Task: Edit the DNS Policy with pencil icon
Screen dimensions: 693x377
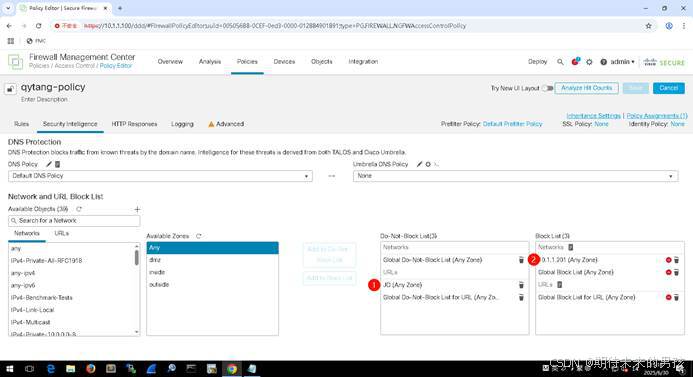Action: [x=49, y=164]
